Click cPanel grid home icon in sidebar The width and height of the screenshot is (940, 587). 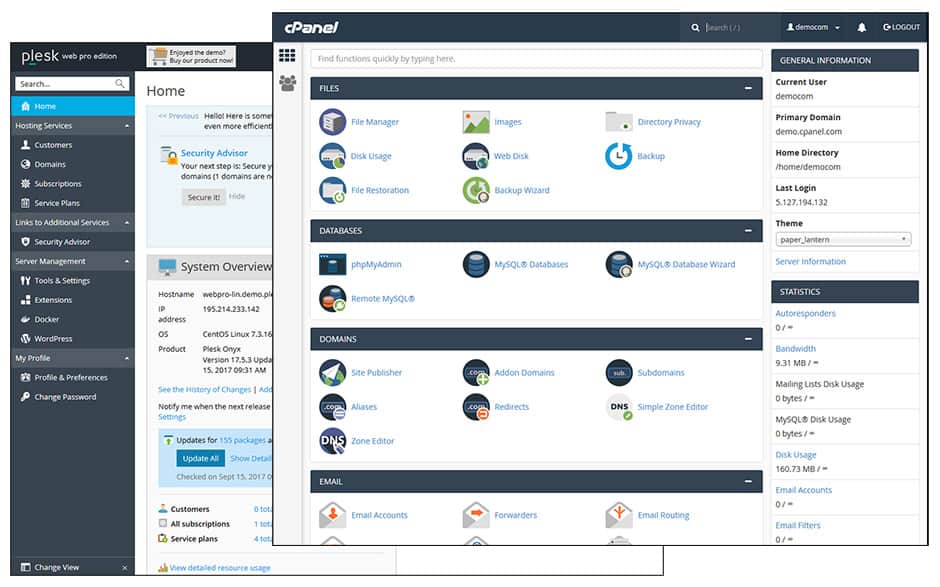click(x=287, y=56)
